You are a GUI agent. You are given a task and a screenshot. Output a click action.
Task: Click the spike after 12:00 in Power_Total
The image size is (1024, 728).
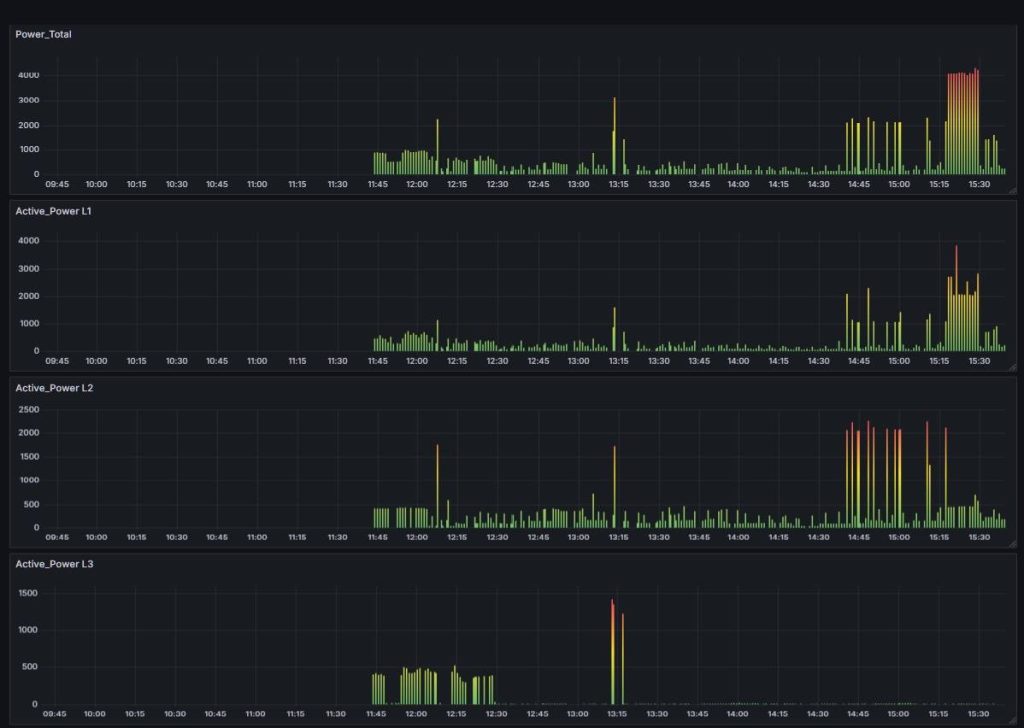point(437,146)
